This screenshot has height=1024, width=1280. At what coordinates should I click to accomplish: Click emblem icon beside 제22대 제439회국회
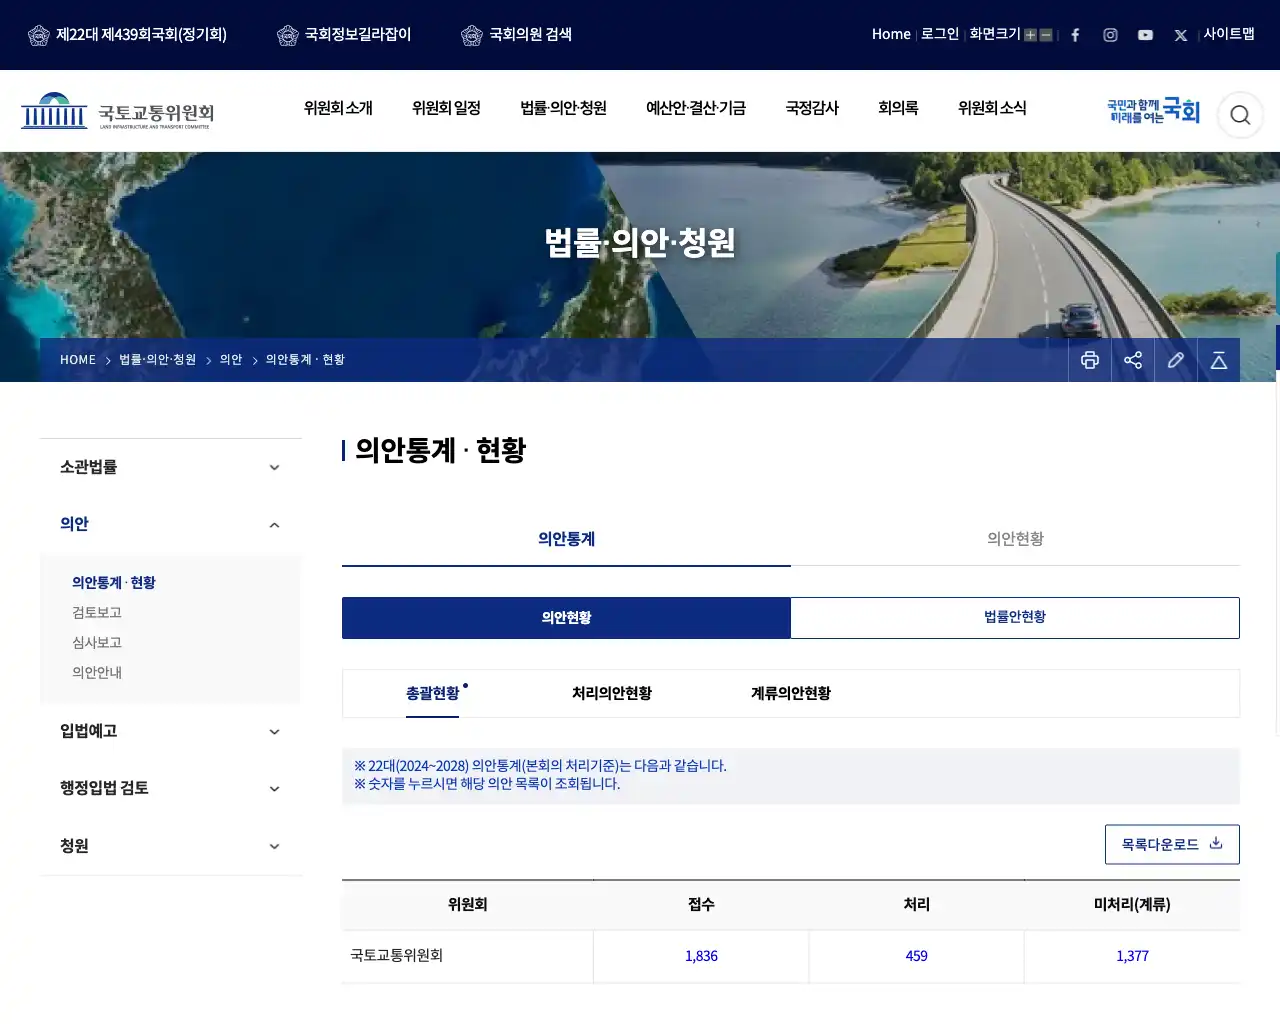pos(39,35)
